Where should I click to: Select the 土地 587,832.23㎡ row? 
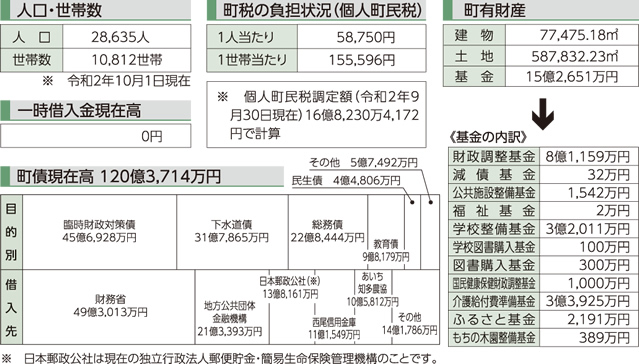[541, 56]
